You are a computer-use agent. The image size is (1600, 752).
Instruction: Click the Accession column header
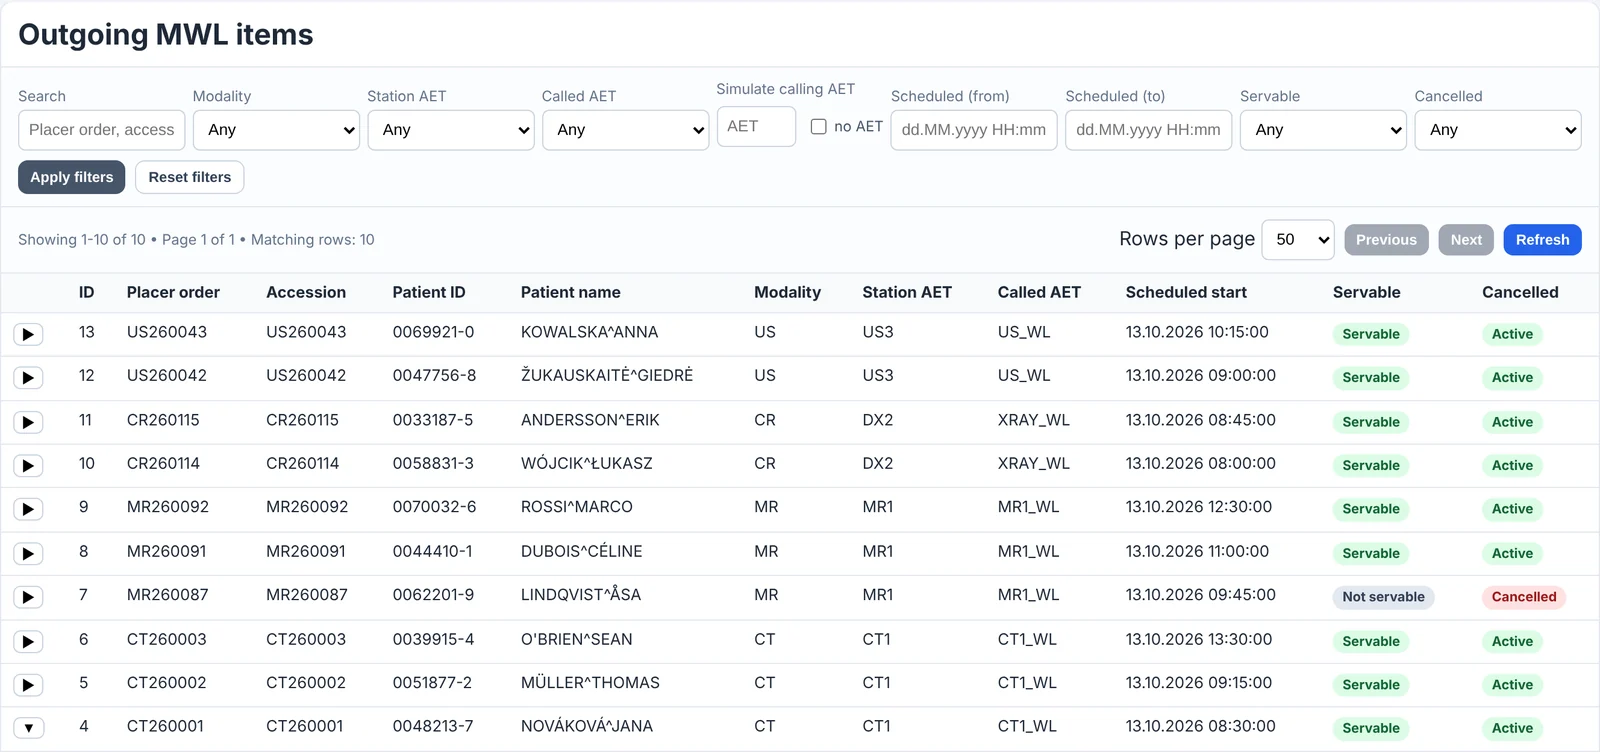[306, 292]
